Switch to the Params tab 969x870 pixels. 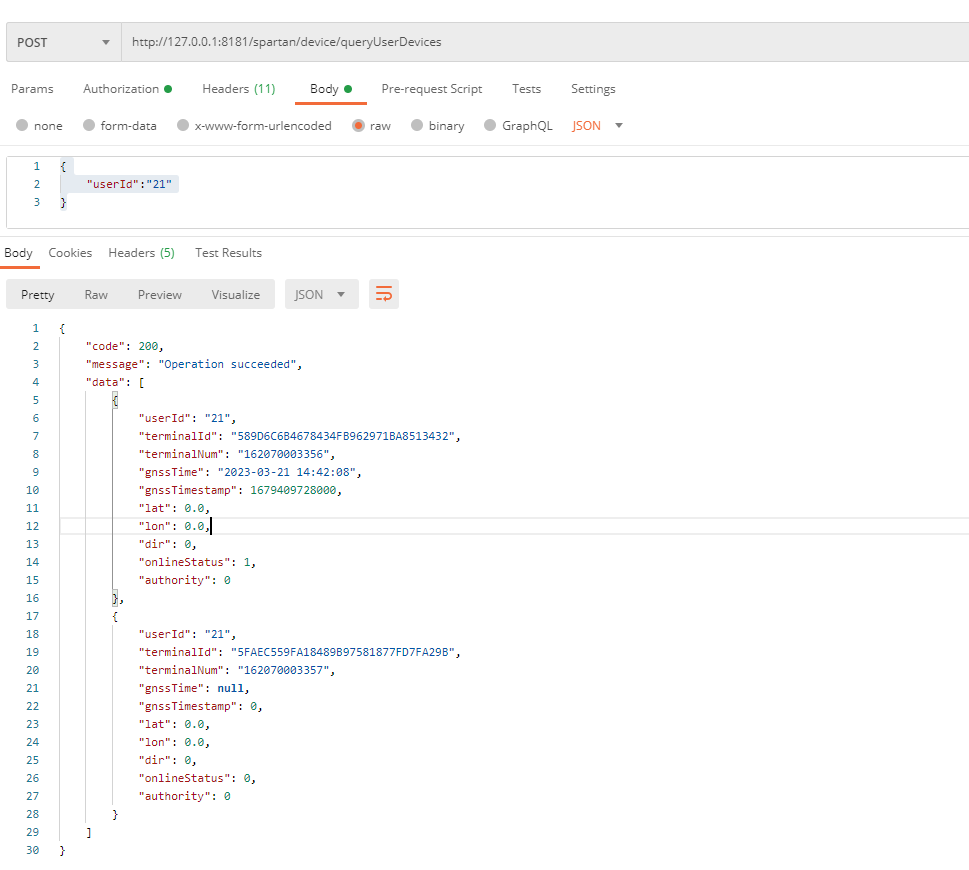click(32, 89)
